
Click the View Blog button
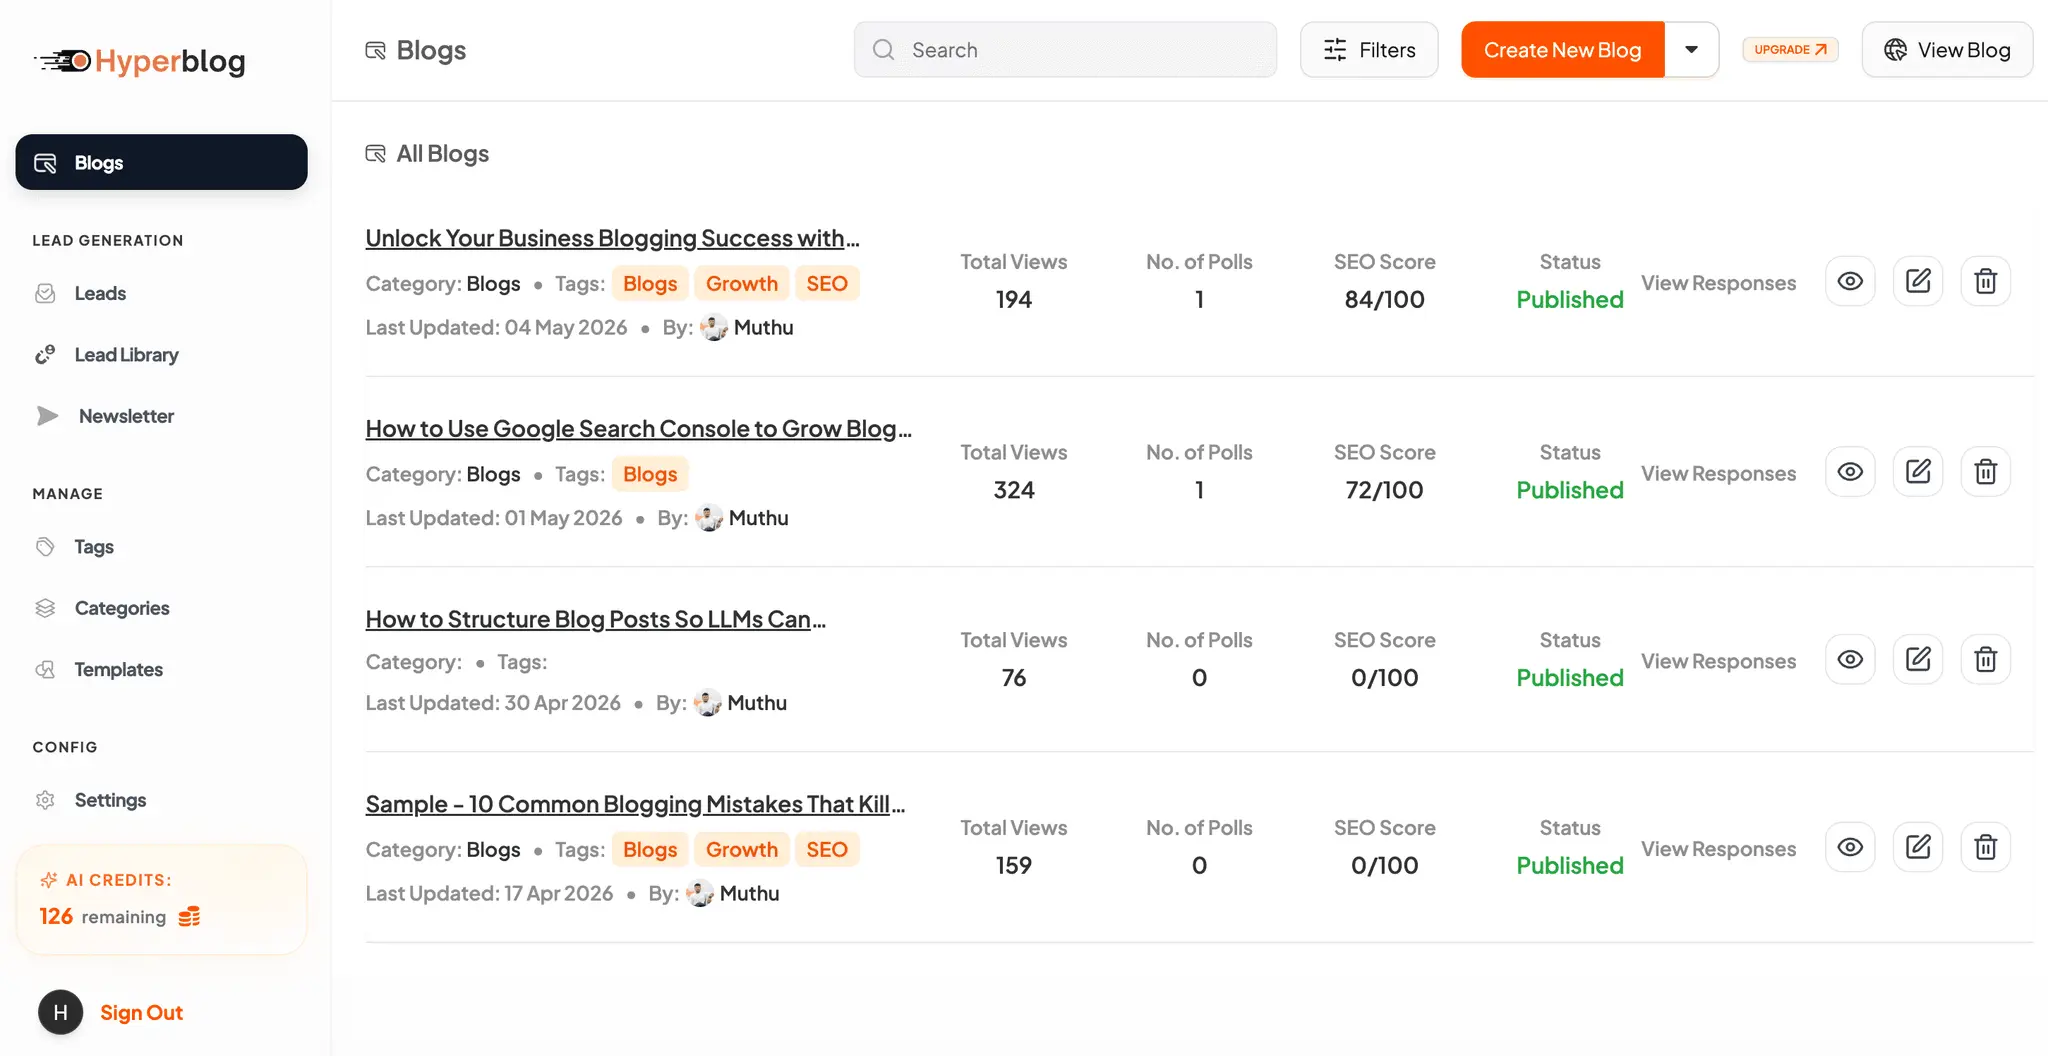coord(1947,50)
